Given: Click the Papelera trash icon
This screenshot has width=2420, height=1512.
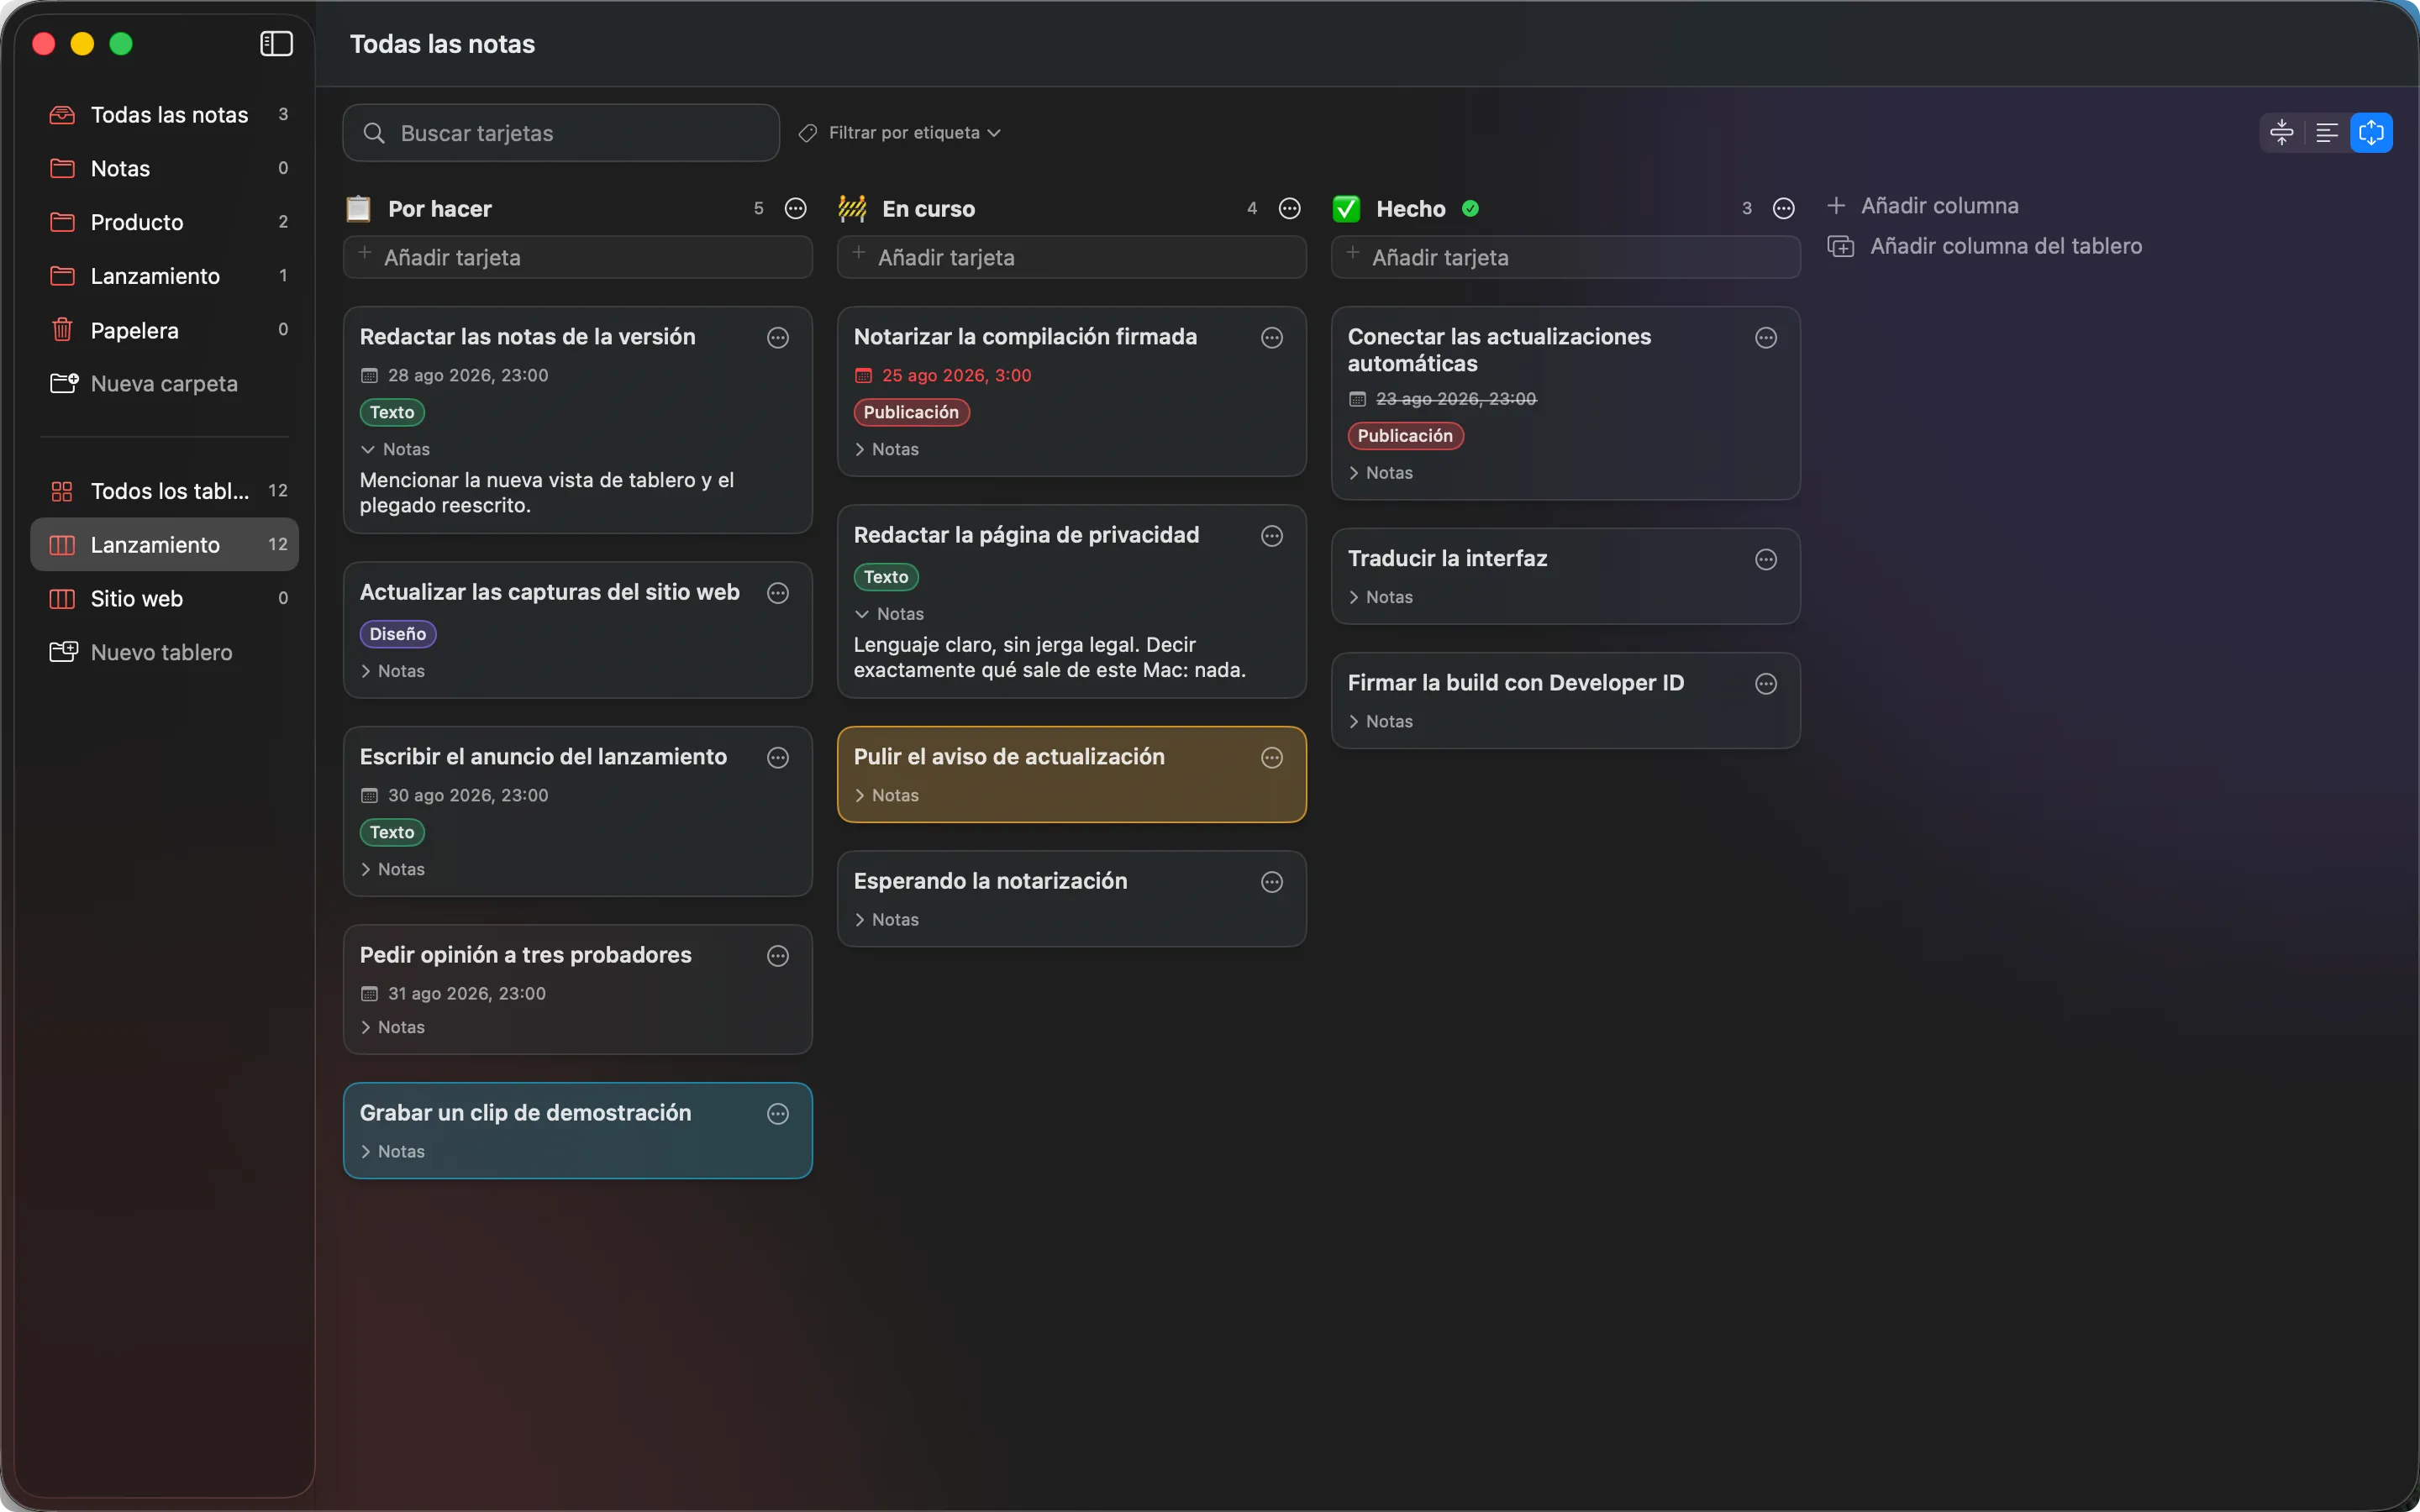Looking at the screenshot, I should pyautogui.click(x=62, y=330).
